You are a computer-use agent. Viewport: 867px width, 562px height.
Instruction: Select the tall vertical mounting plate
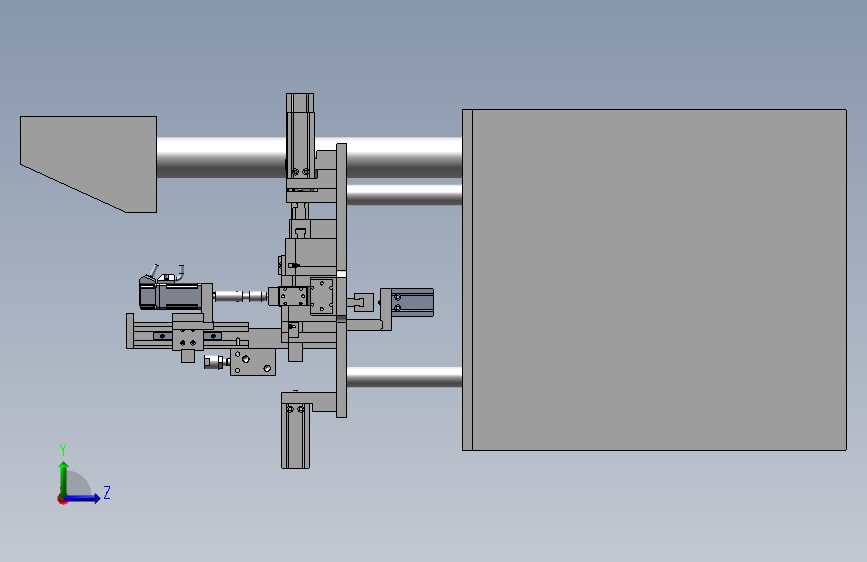point(341,280)
